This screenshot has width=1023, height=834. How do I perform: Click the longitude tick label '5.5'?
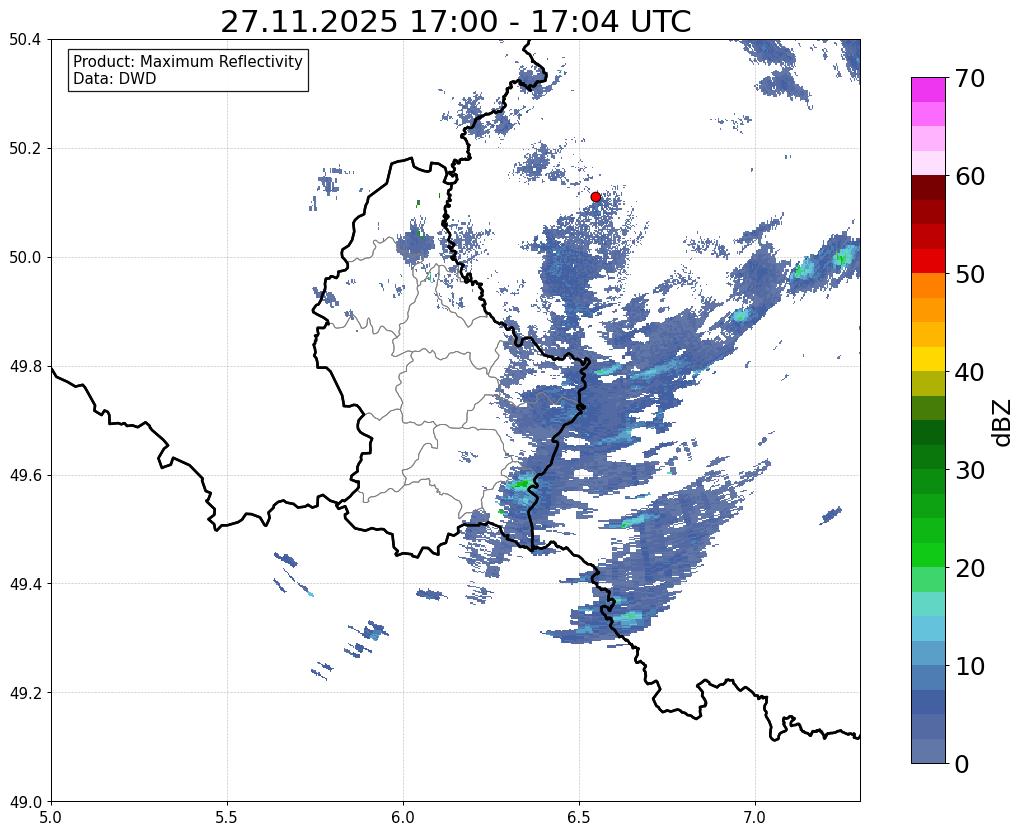click(227, 816)
